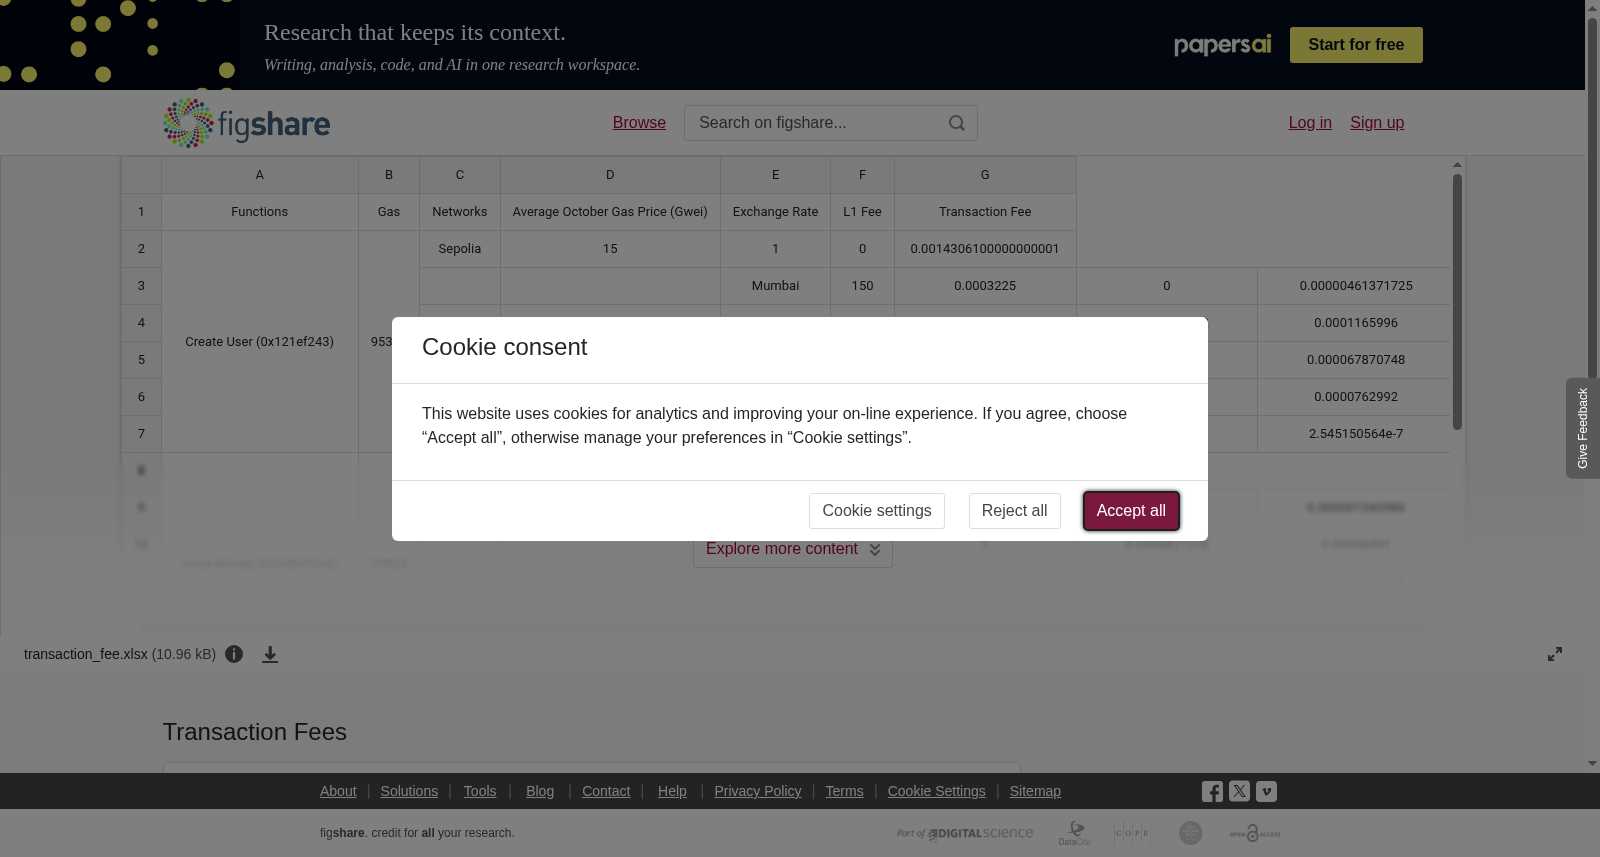Focus the Search on figshare field
Screen dimensions: 1600x857
click(831, 123)
